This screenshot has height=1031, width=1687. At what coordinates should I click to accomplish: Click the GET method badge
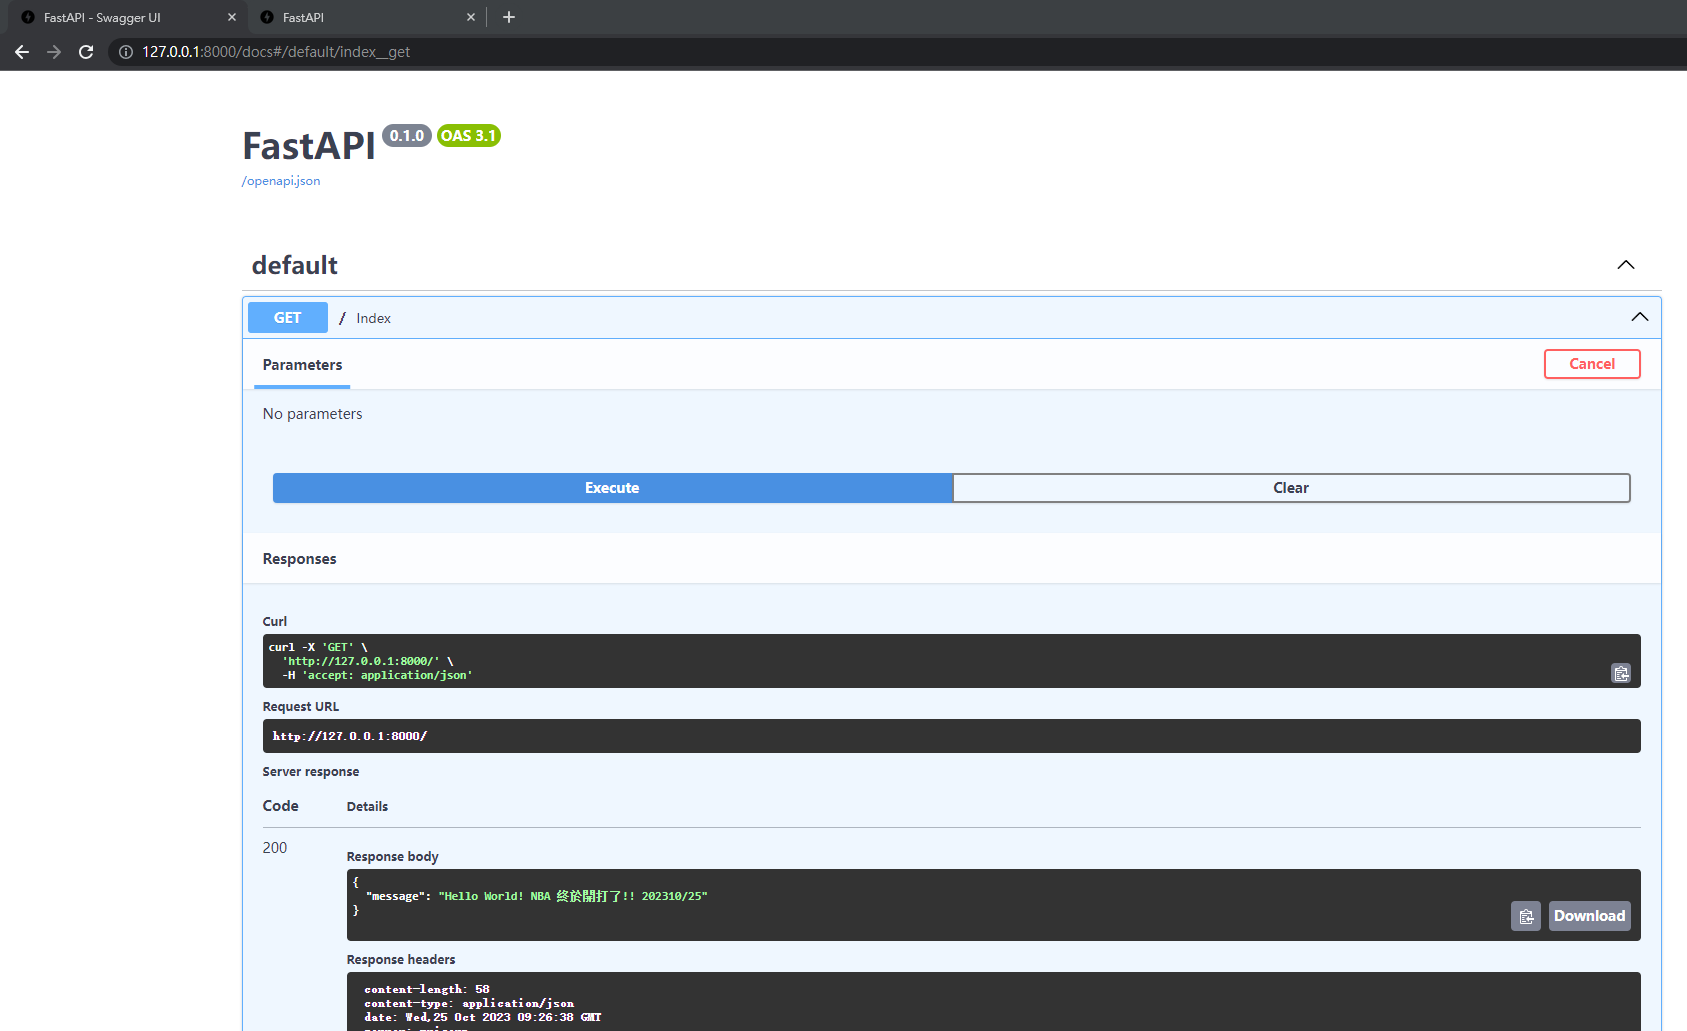coord(288,317)
